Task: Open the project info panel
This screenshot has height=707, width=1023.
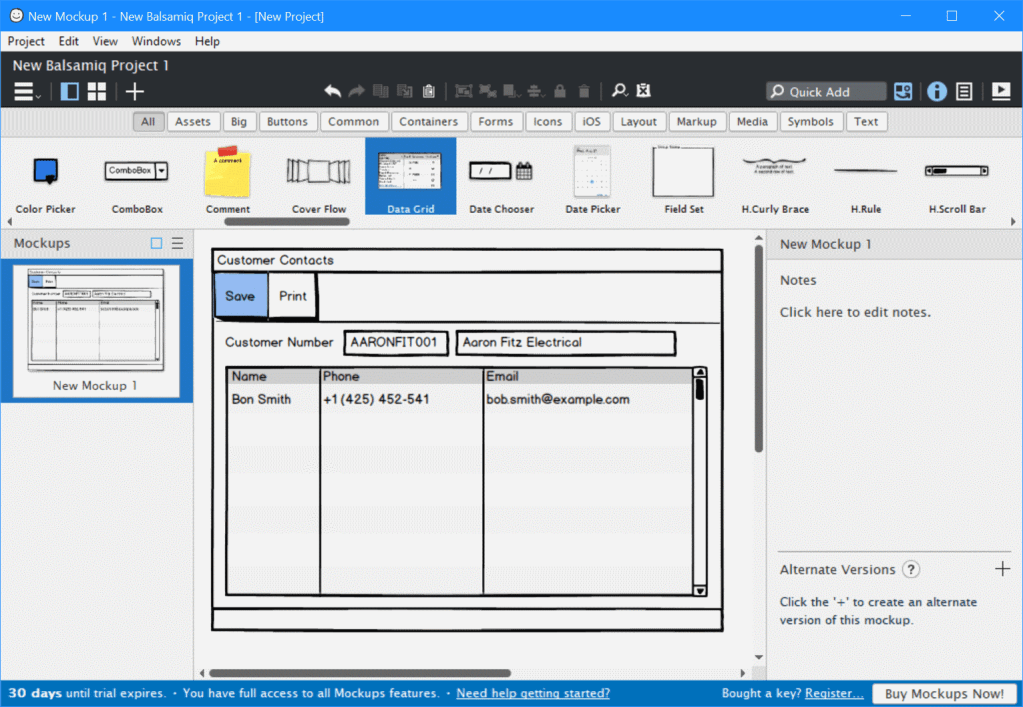Action: (x=936, y=91)
